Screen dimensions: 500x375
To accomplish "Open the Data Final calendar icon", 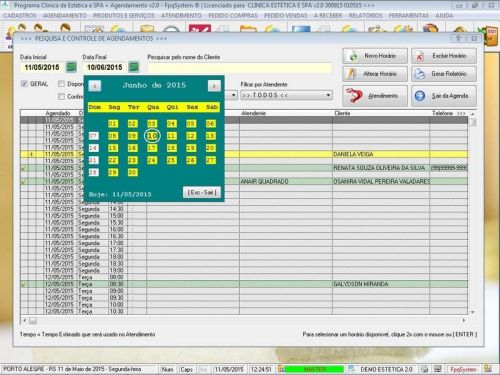I will (x=134, y=67).
